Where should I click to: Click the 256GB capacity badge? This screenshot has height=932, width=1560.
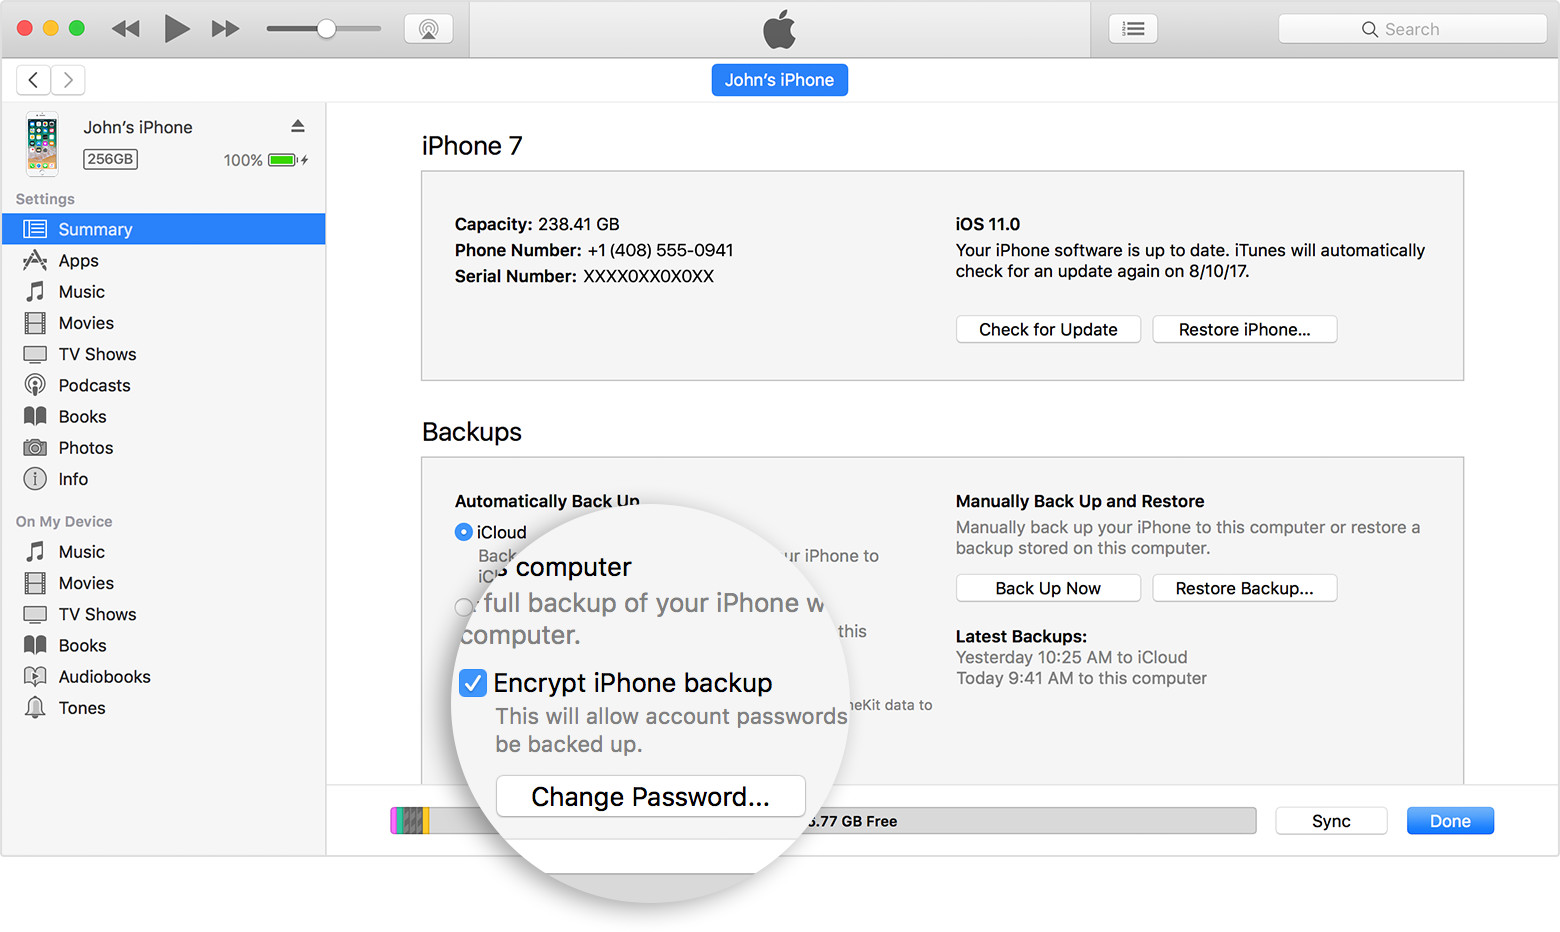(x=110, y=159)
